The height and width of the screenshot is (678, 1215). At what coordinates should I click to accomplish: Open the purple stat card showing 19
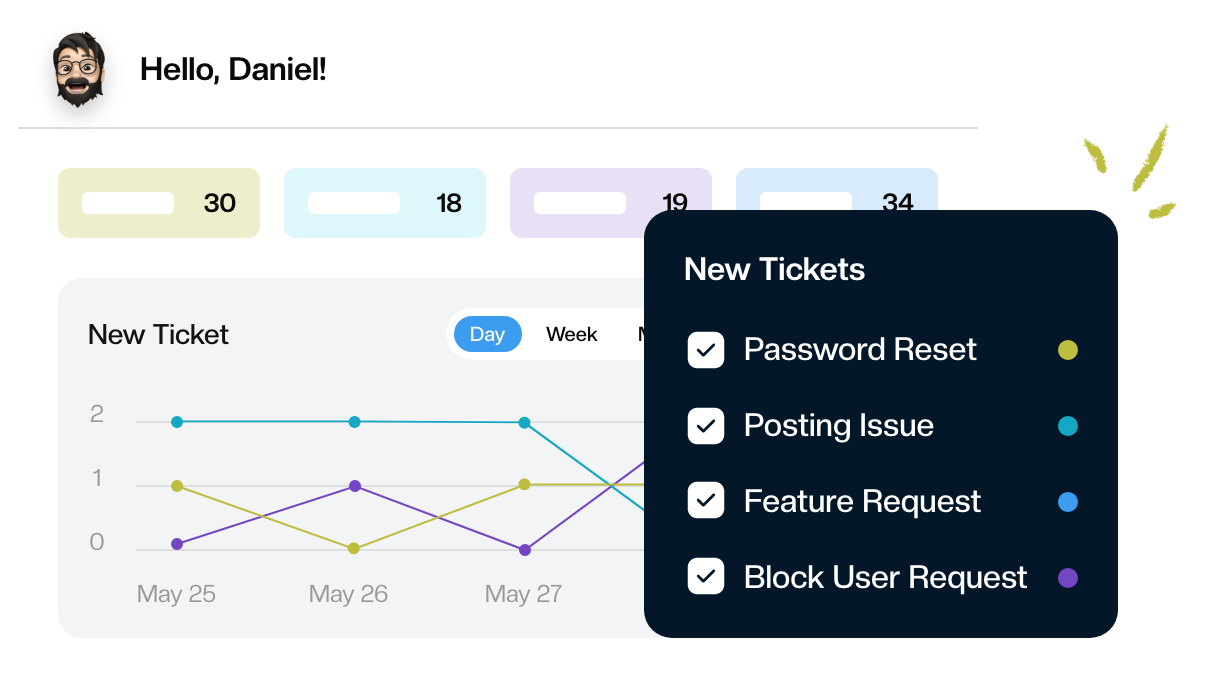pyautogui.click(x=578, y=203)
